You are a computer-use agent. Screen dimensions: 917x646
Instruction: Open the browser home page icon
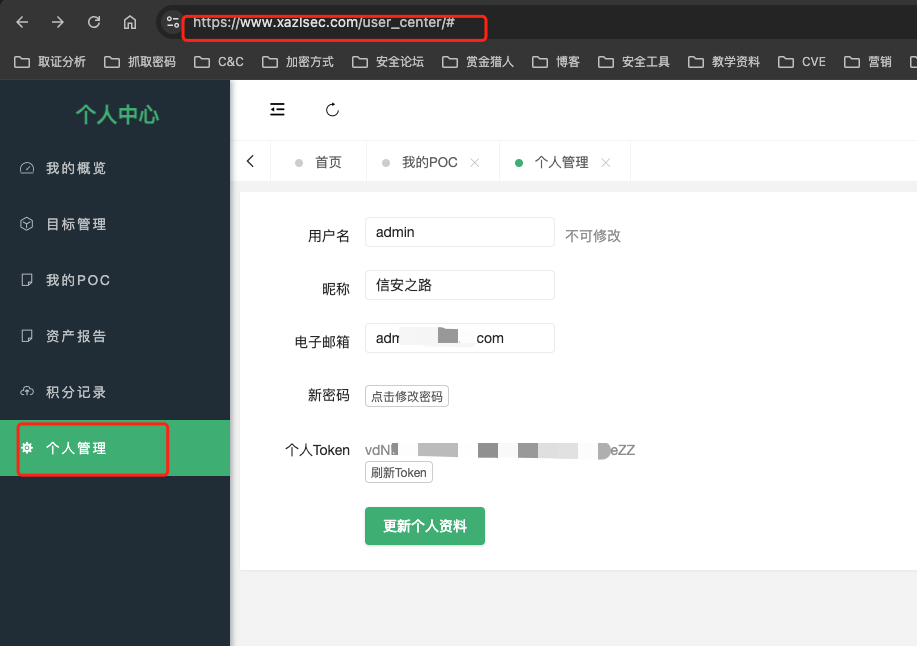(x=130, y=22)
